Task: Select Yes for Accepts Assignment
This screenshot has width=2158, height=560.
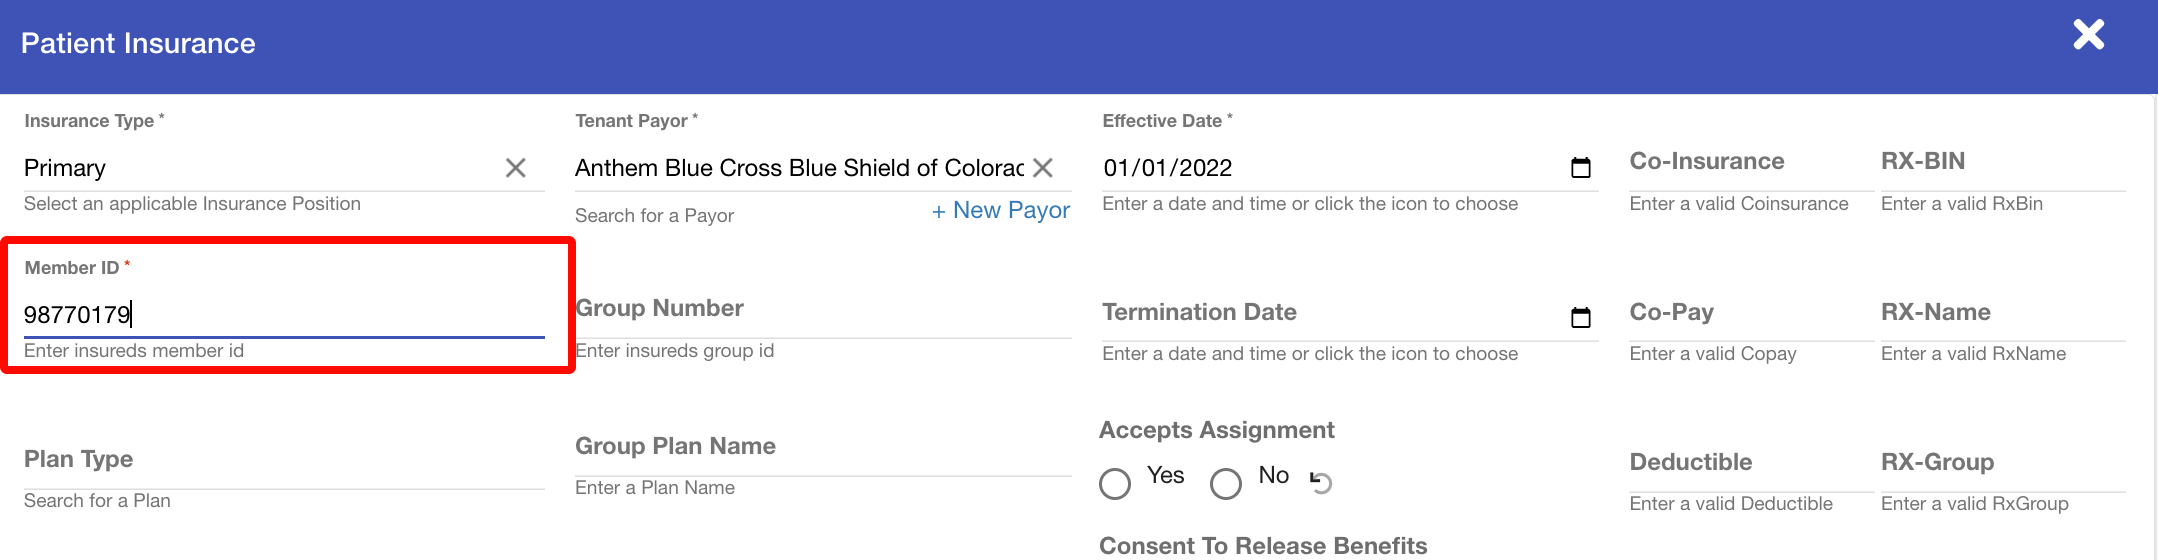Action: click(1115, 484)
